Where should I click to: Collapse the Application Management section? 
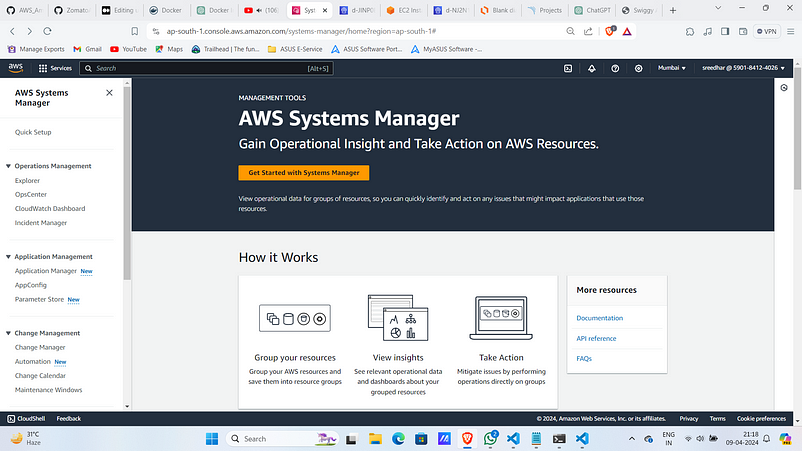coord(8,257)
